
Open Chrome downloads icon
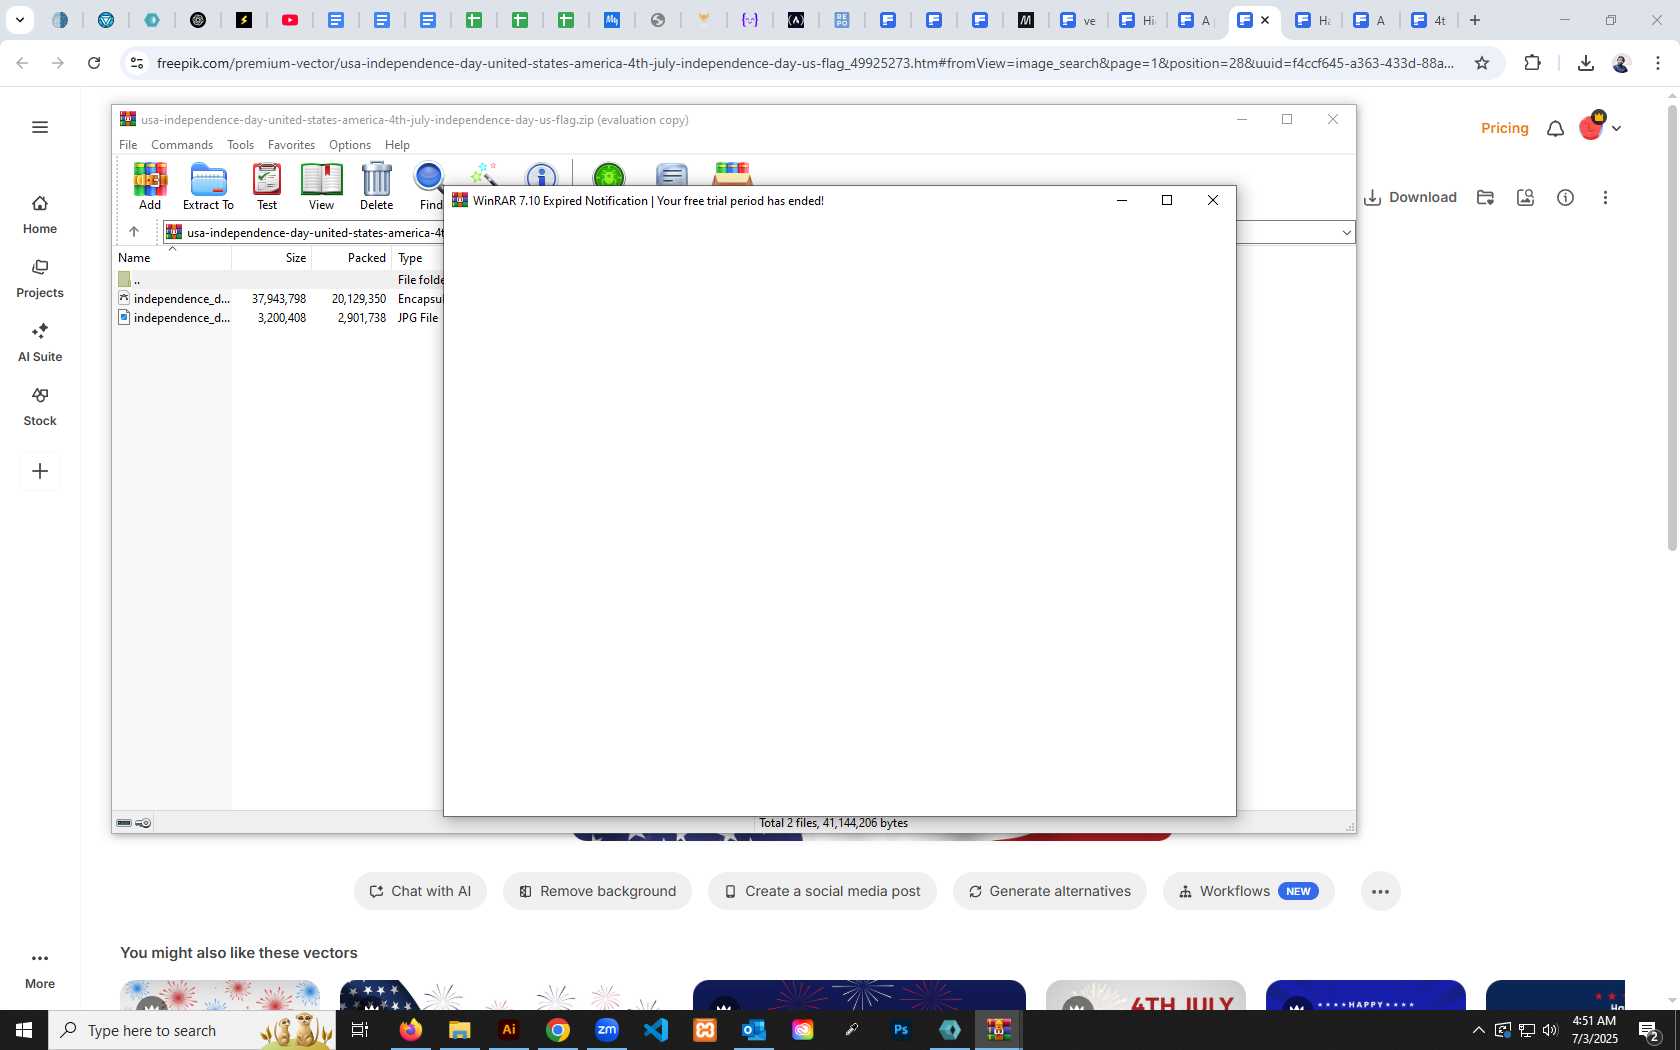(x=1585, y=63)
